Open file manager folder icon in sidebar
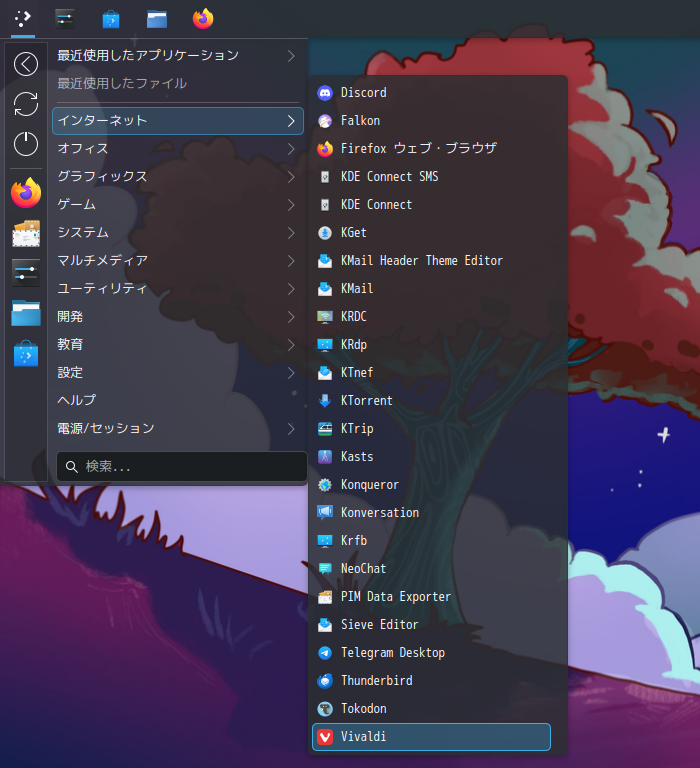This screenshot has height=768, width=700. (26, 313)
